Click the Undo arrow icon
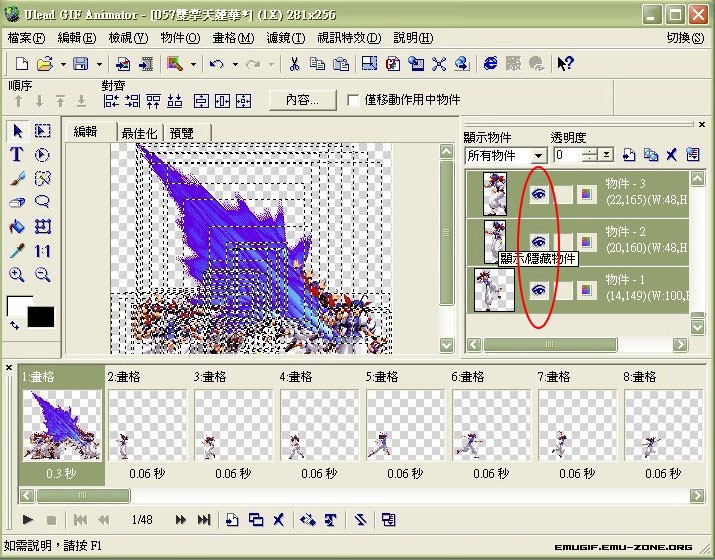The height and width of the screenshot is (560, 715). 217,64
